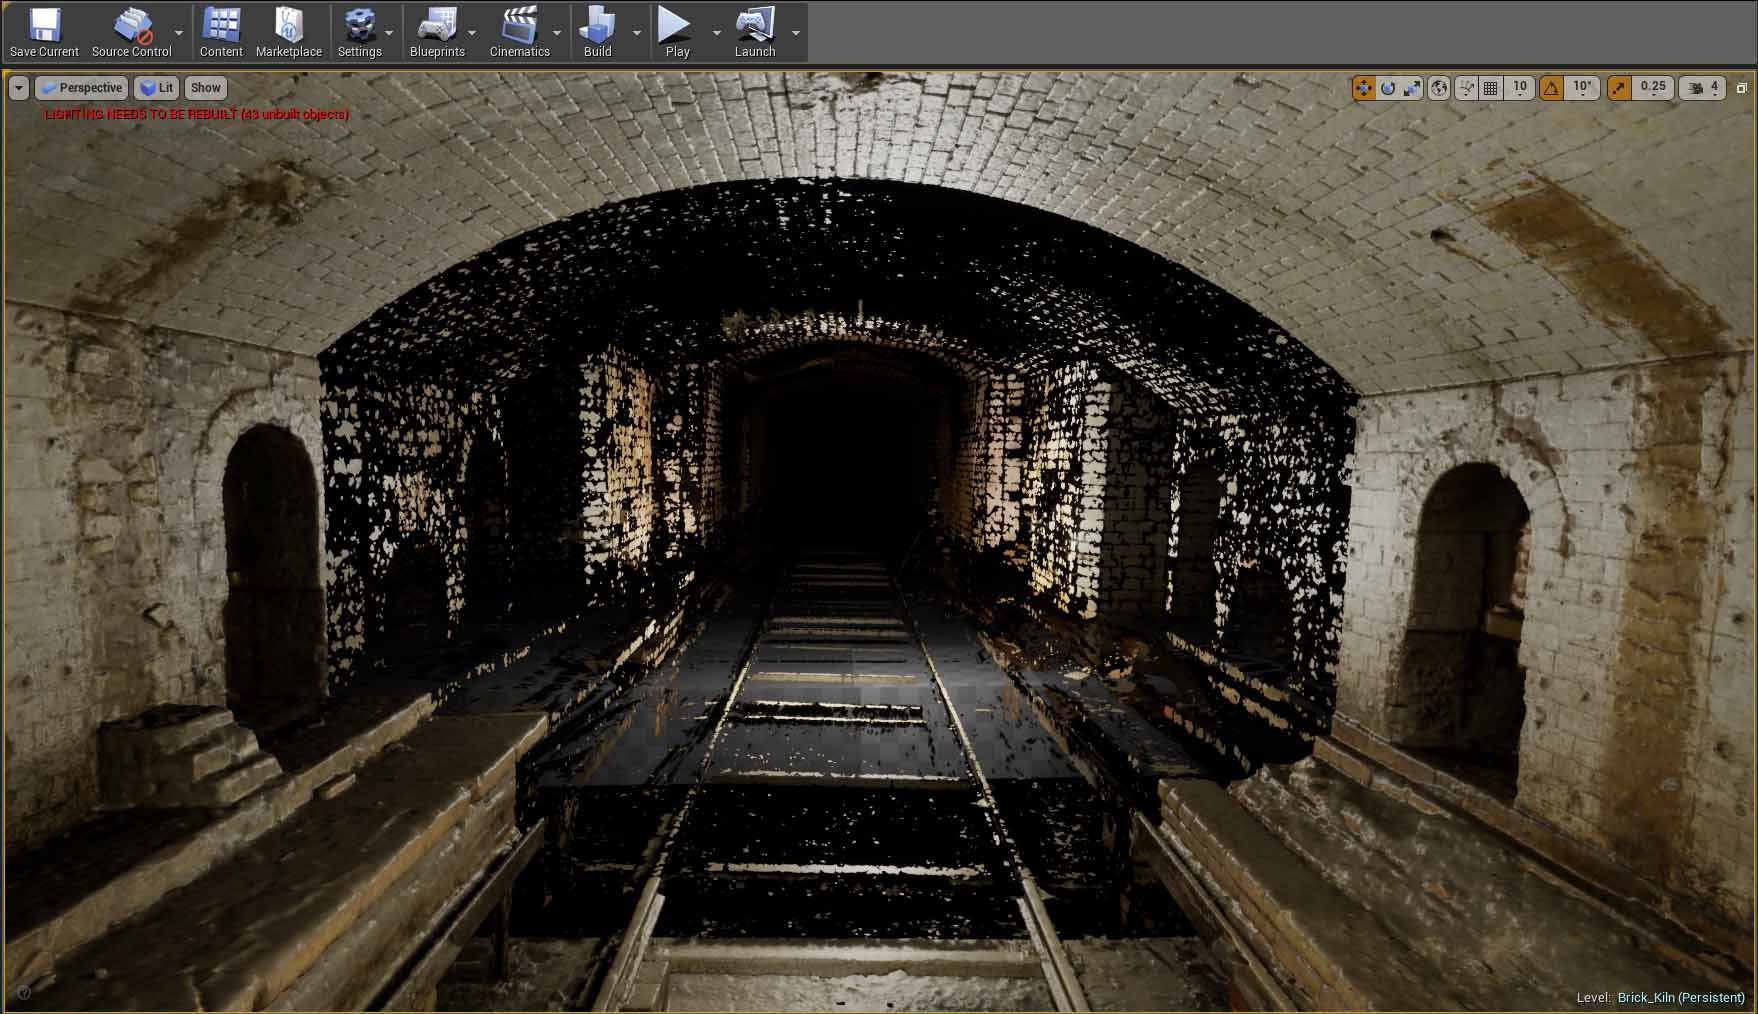Screen dimensions: 1758x1014
Task: Open the Lit view mode menu
Action: tap(156, 88)
